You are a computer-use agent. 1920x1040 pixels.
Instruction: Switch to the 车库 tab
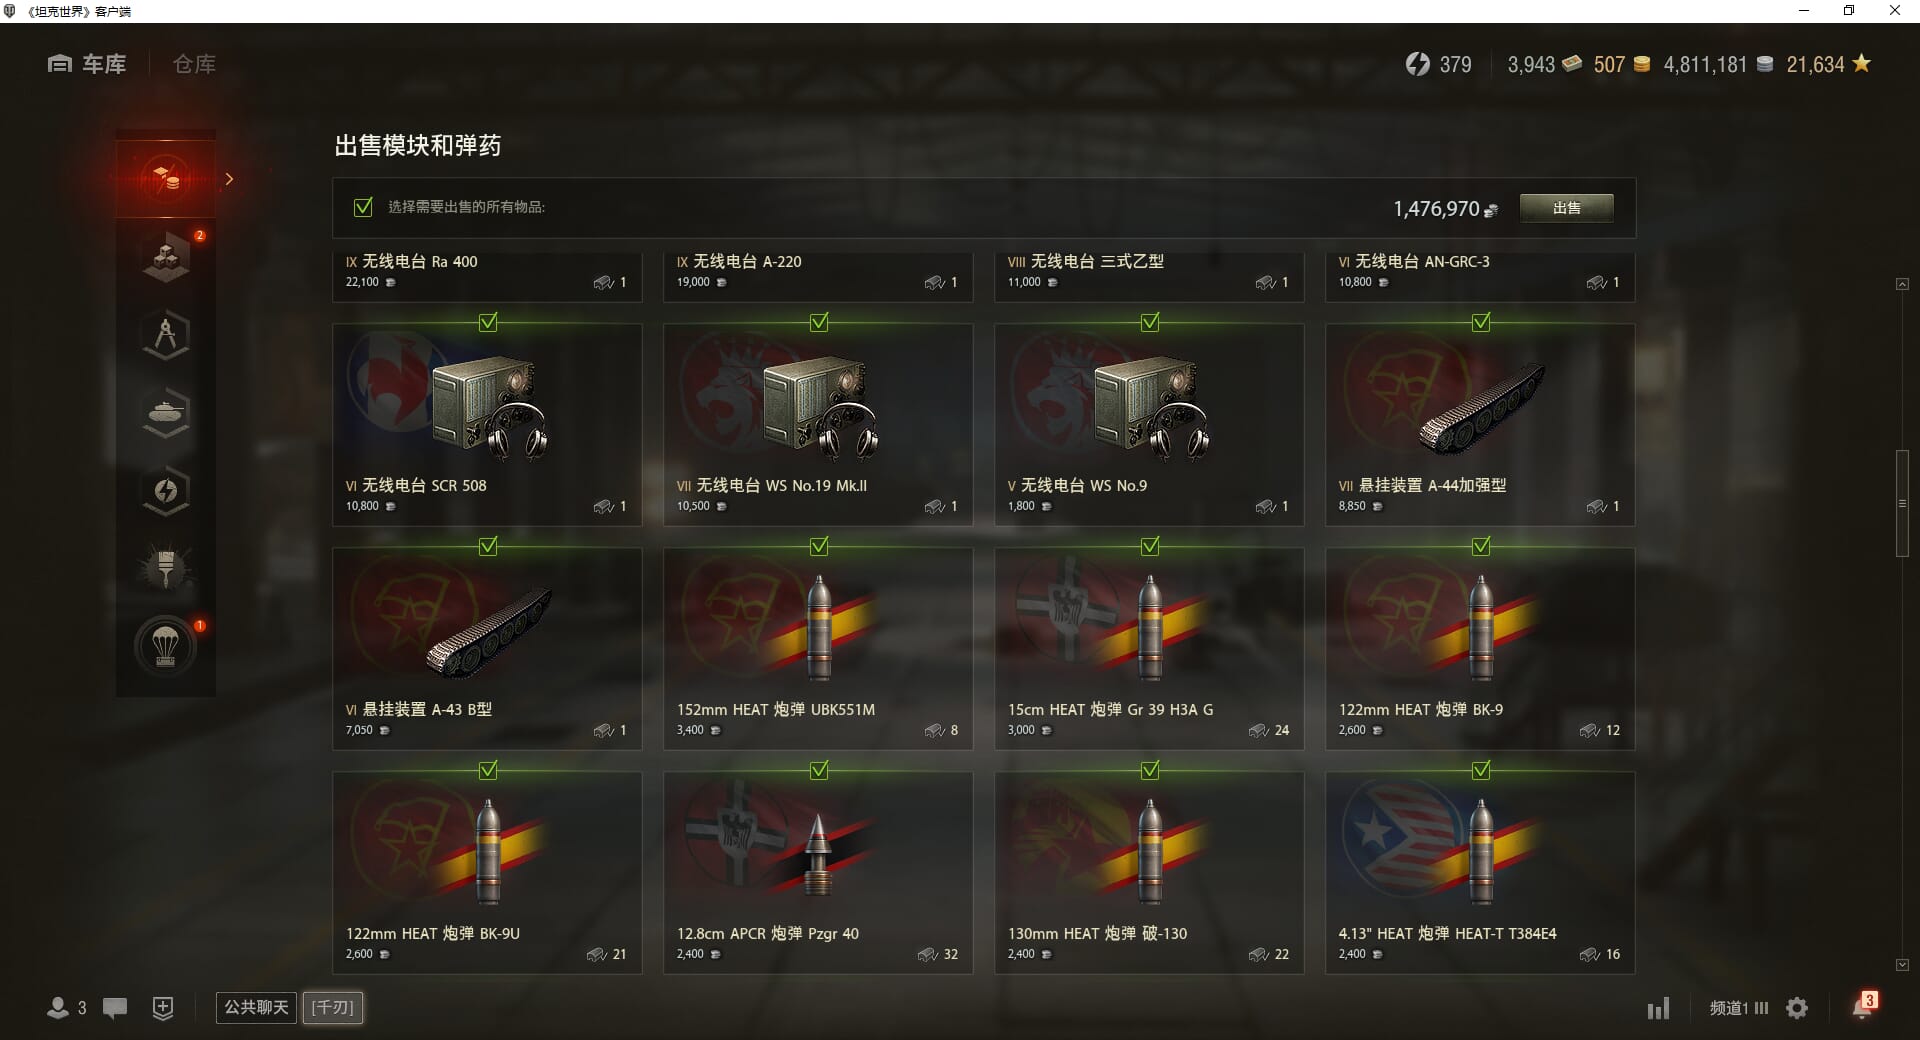point(87,64)
